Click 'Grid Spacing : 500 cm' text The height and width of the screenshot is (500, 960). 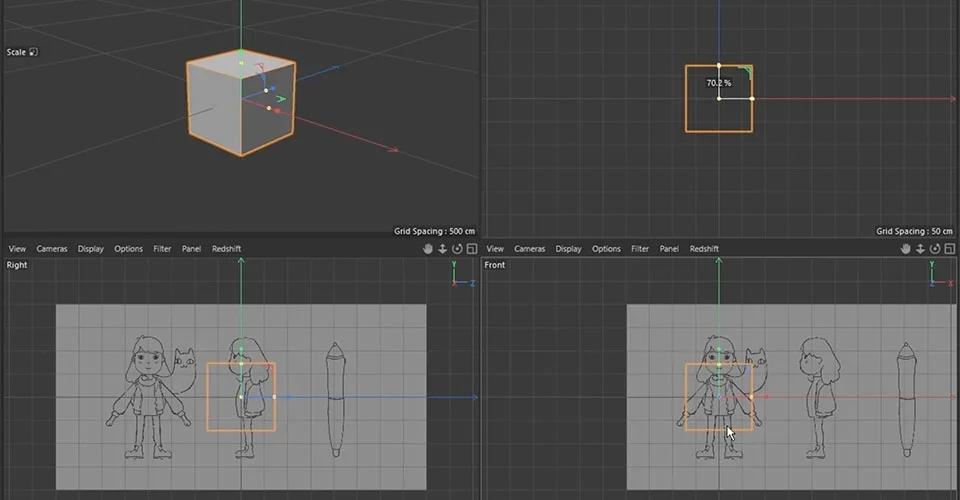coord(434,231)
